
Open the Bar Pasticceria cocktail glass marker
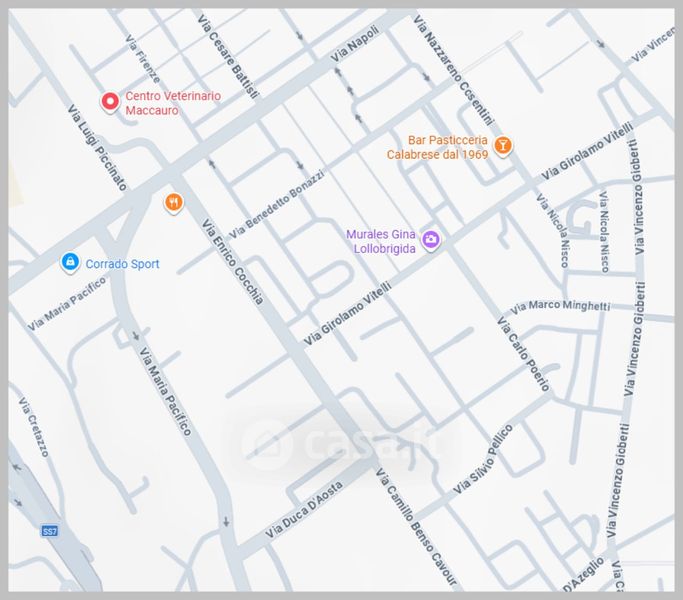505,146
